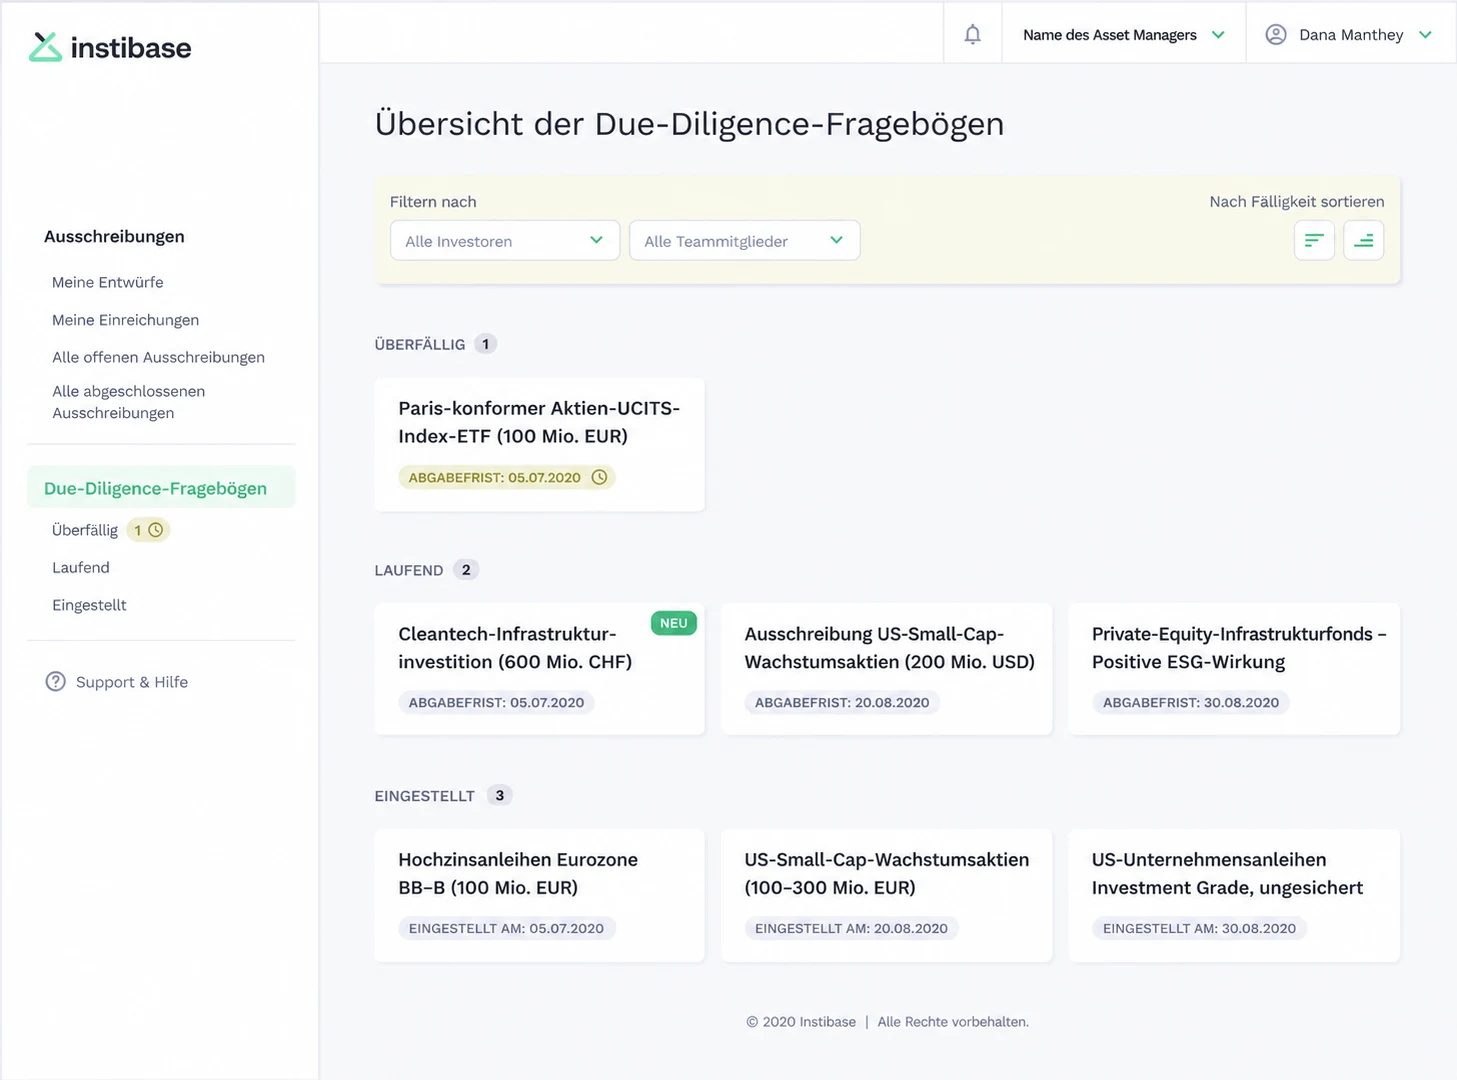1457x1080 pixels.
Task: Select Due-Diligence-Fragebögen in sidebar
Action: pos(161,488)
